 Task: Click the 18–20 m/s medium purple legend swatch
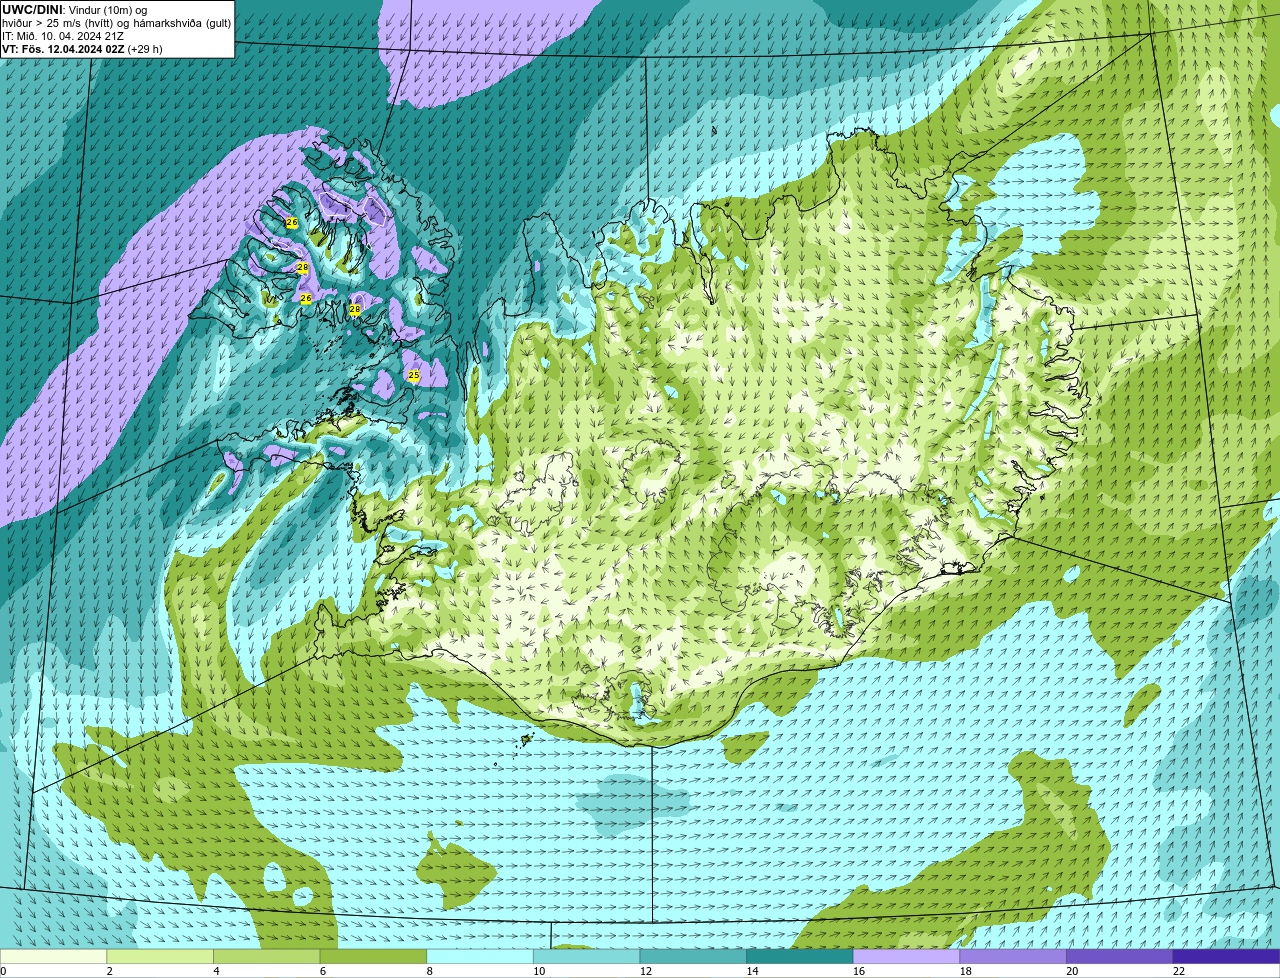click(1013, 956)
